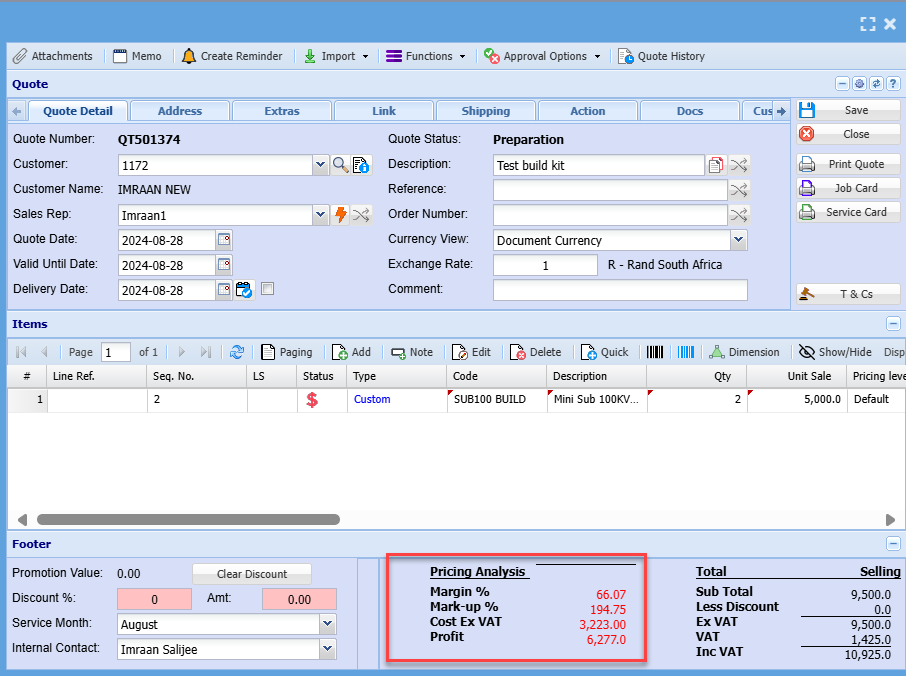Open the Functions menu
This screenshot has width=906, height=676.
click(426, 56)
